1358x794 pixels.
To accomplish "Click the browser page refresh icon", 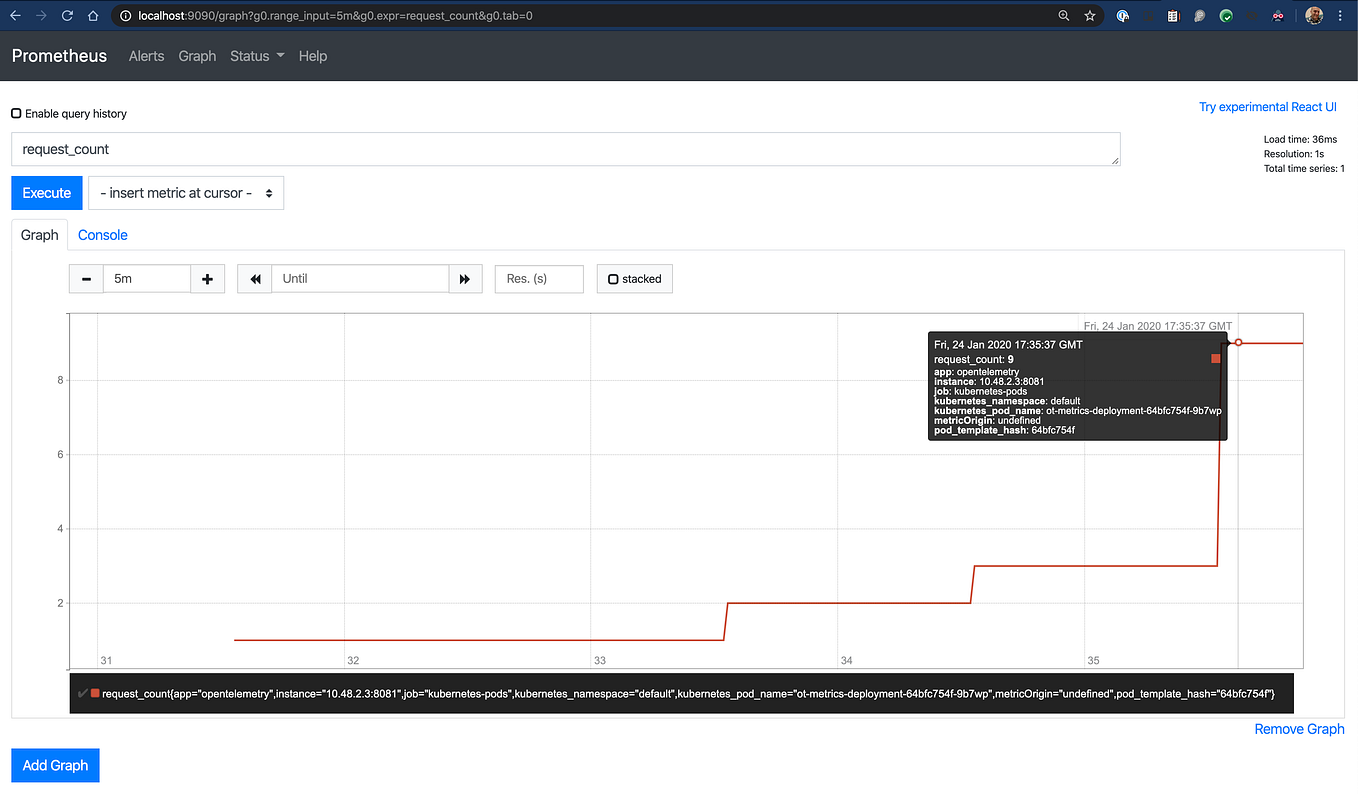I will [66, 15].
